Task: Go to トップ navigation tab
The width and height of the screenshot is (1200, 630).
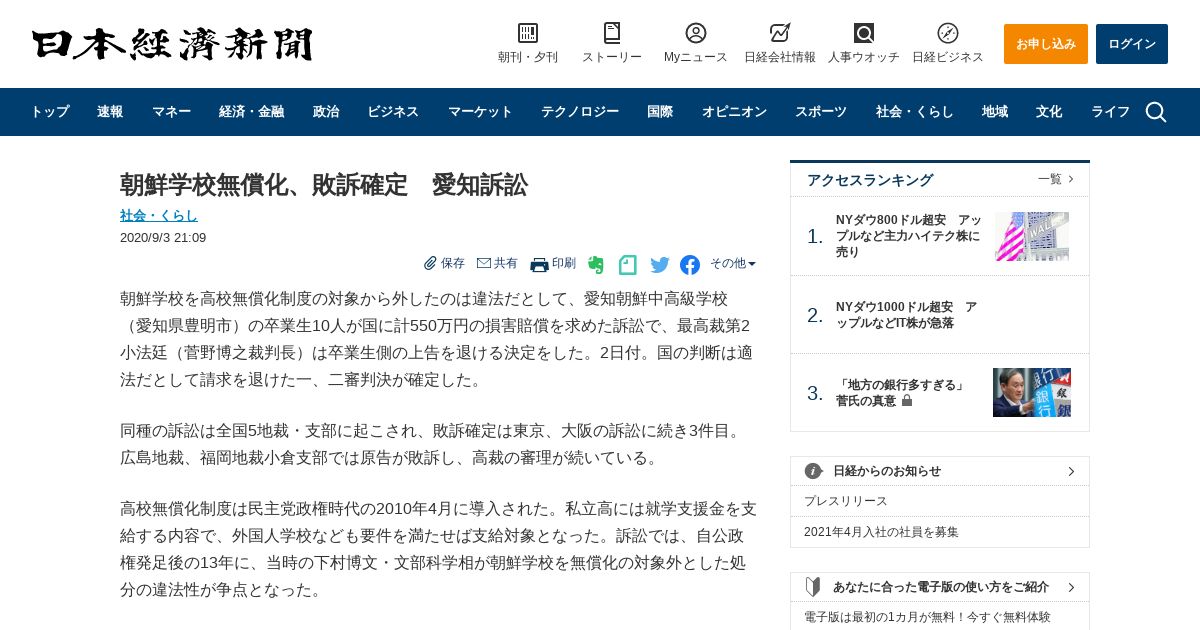Action: click(x=50, y=112)
